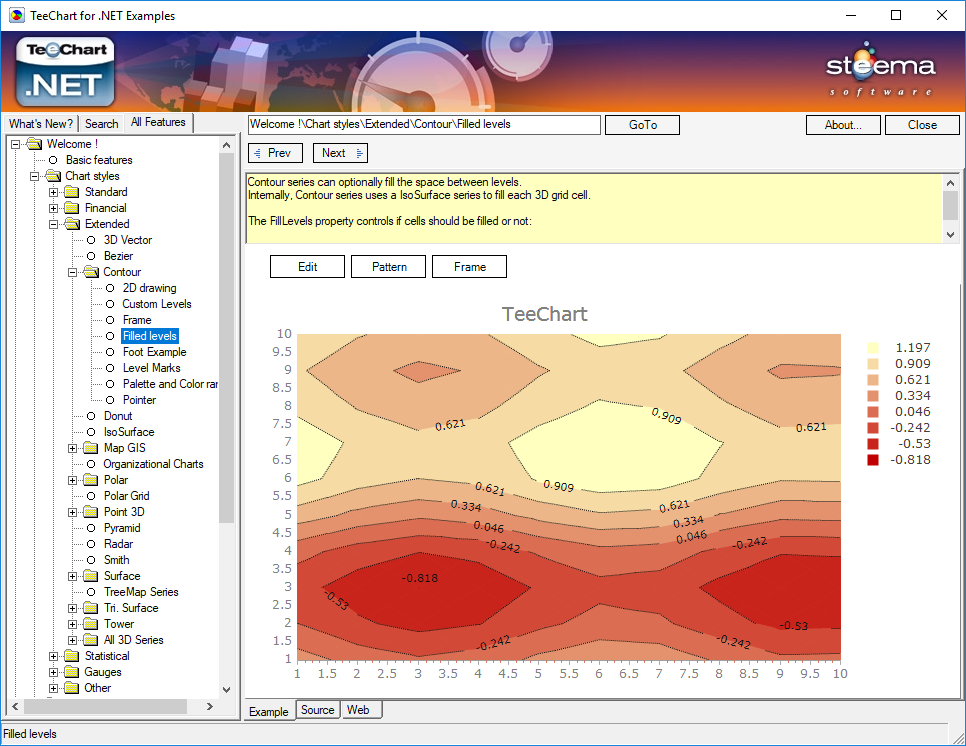This screenshot has height=746, width=966.
Task: Click the Financial folder icon
Action: click(x=72, y=208)
